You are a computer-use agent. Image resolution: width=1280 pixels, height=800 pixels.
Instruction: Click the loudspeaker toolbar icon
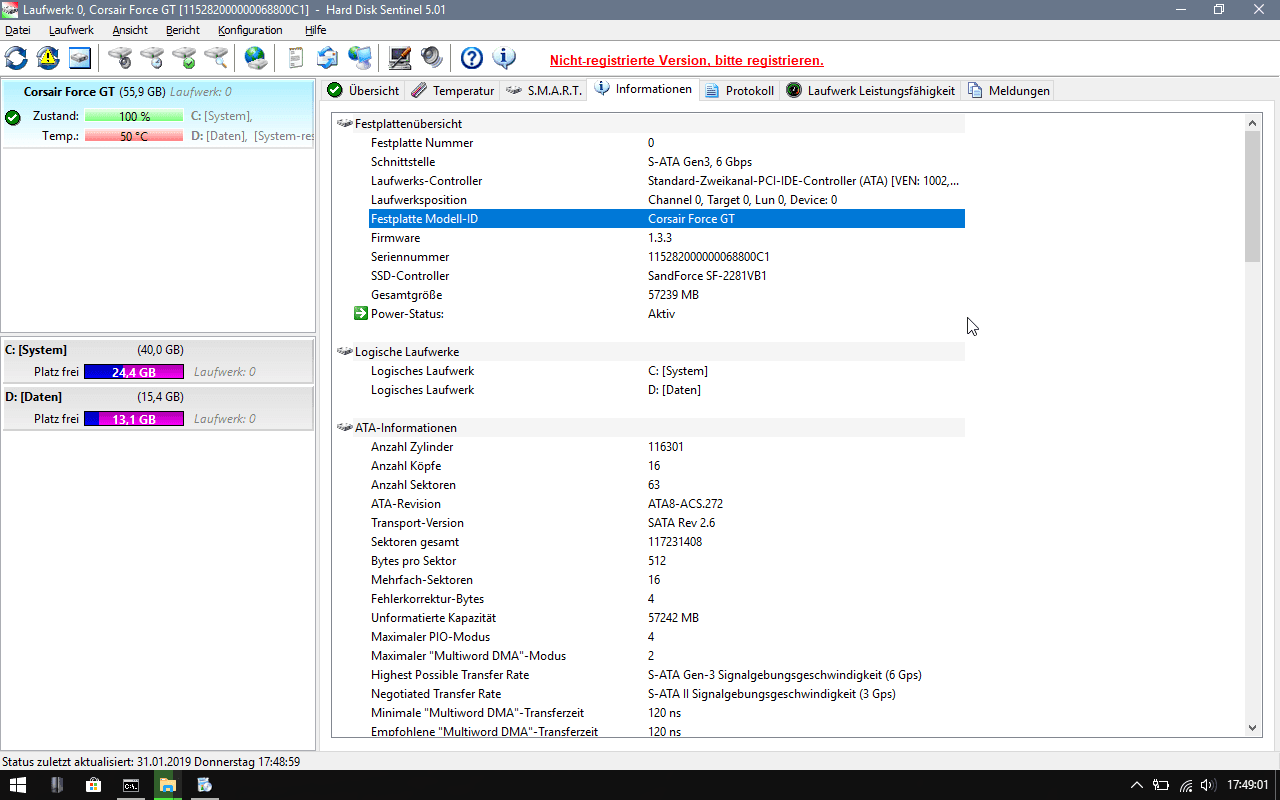432,58
